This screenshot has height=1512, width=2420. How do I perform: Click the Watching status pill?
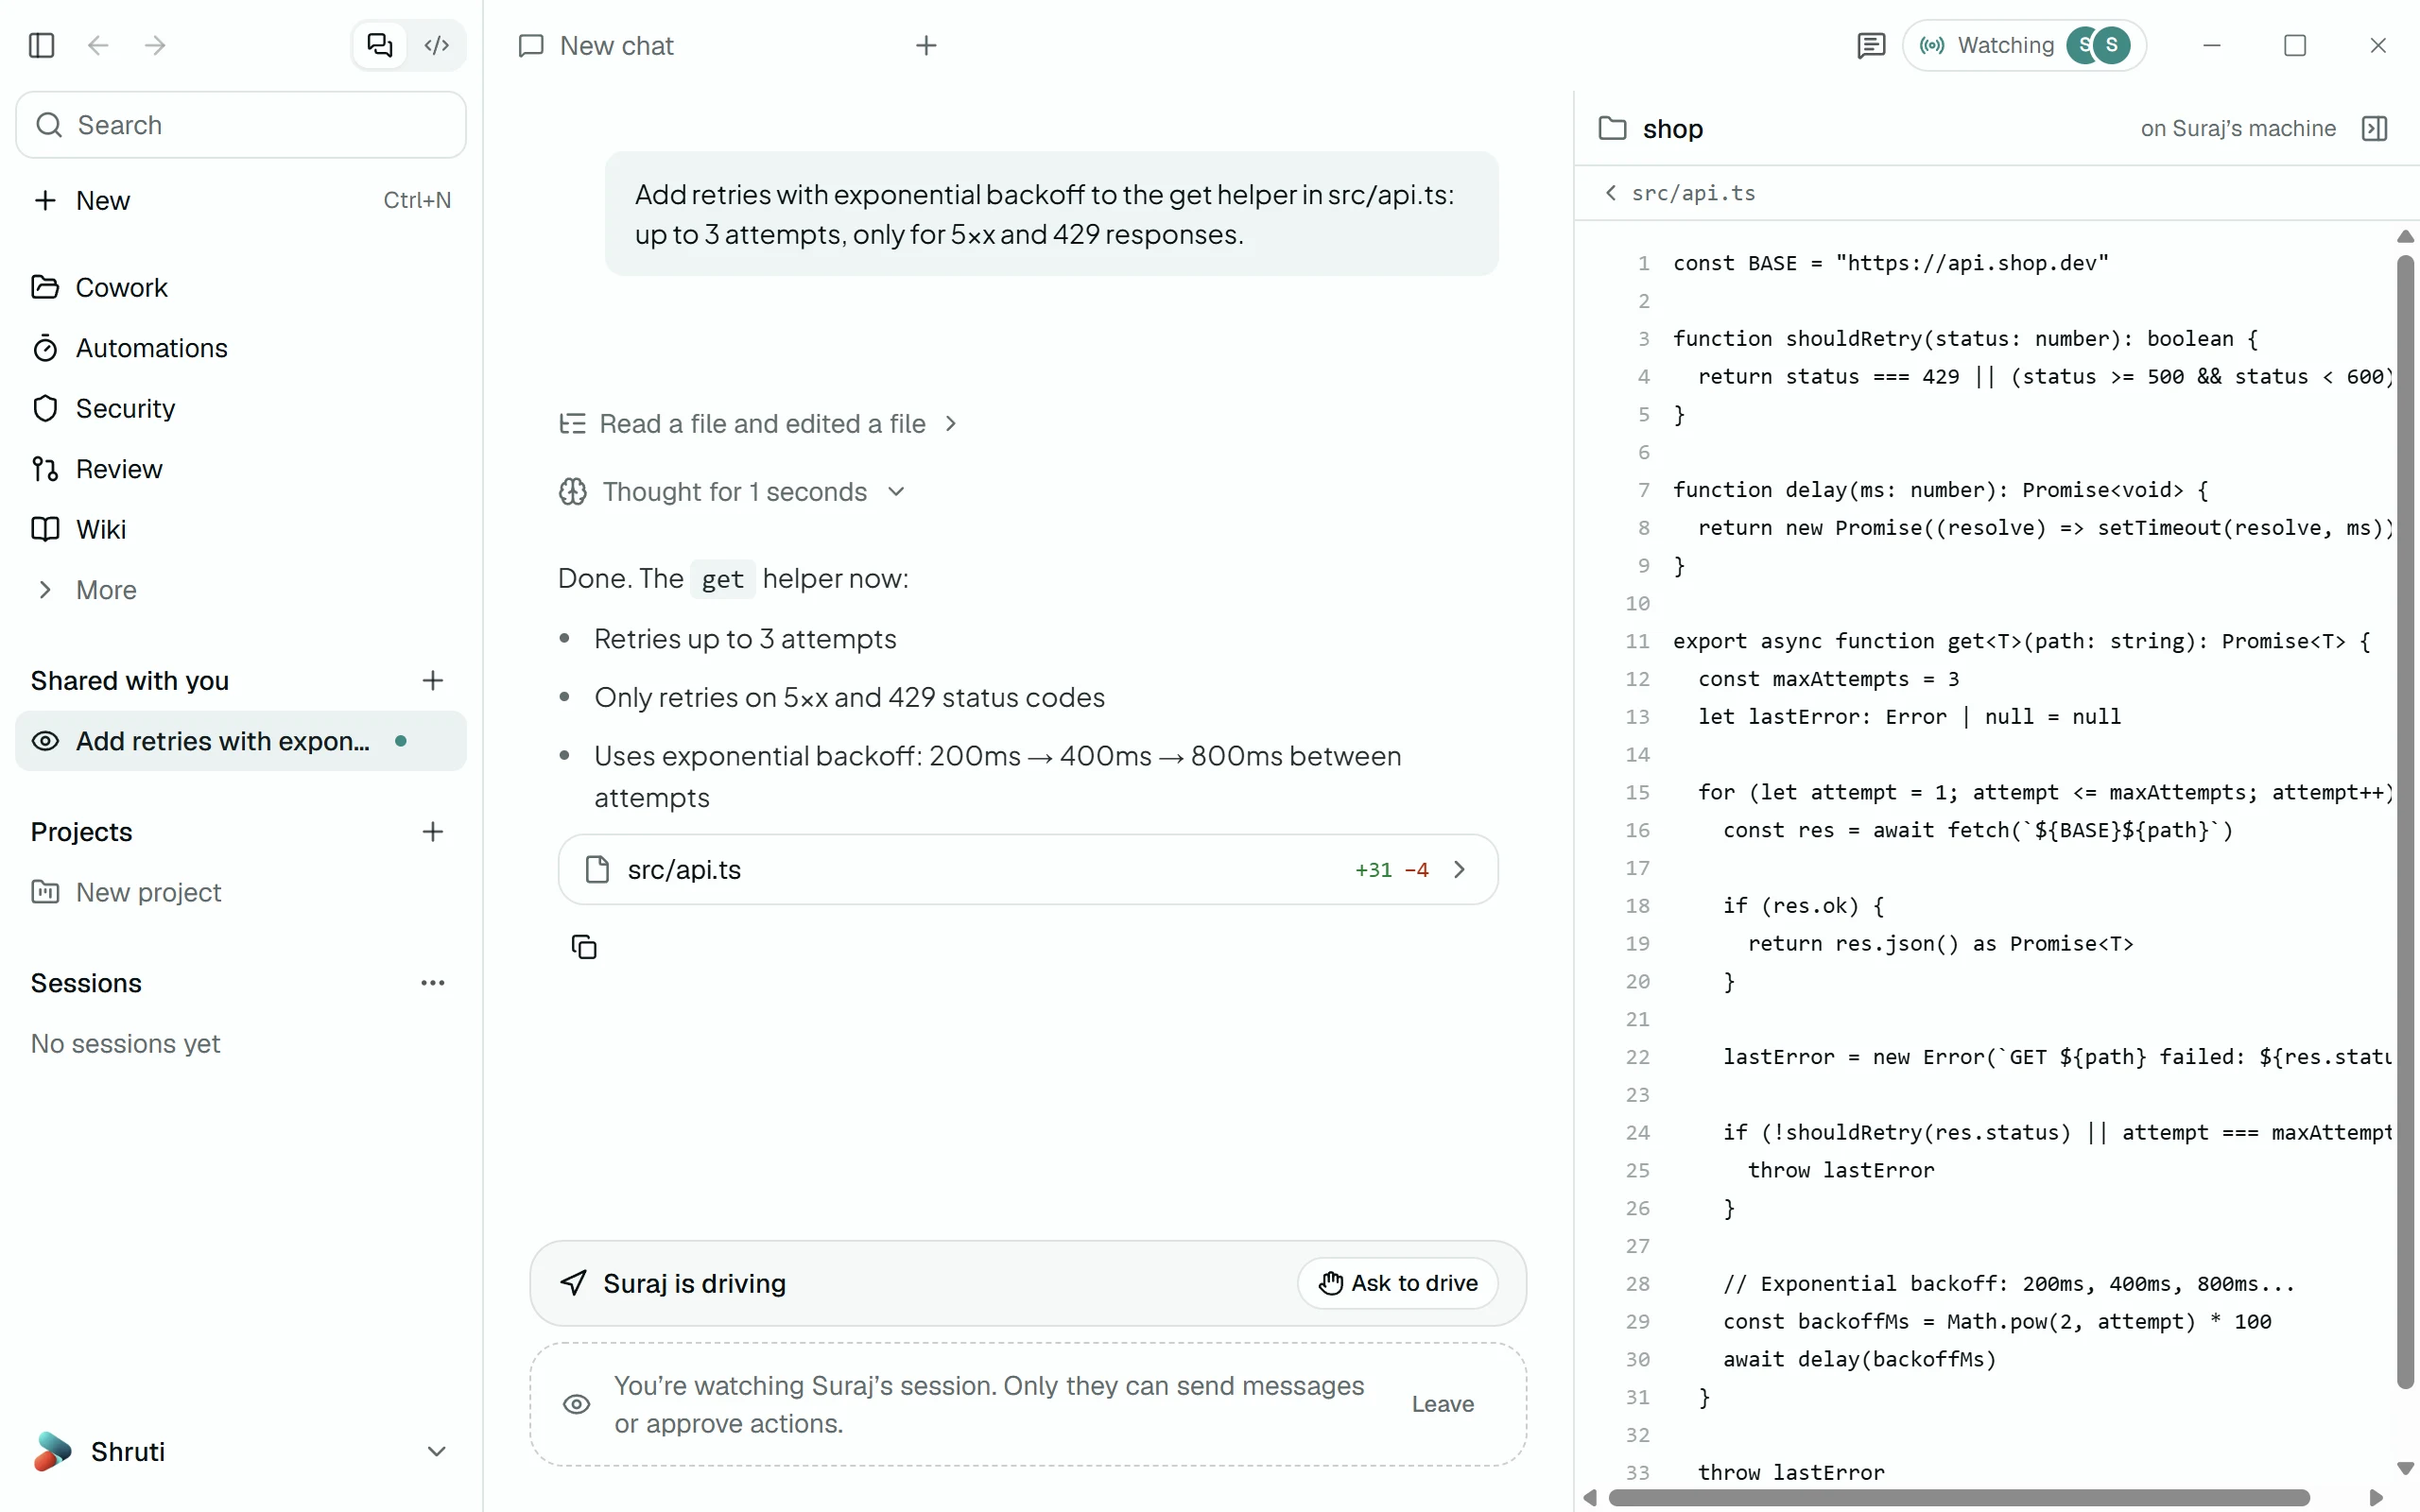coord(2024,46)
